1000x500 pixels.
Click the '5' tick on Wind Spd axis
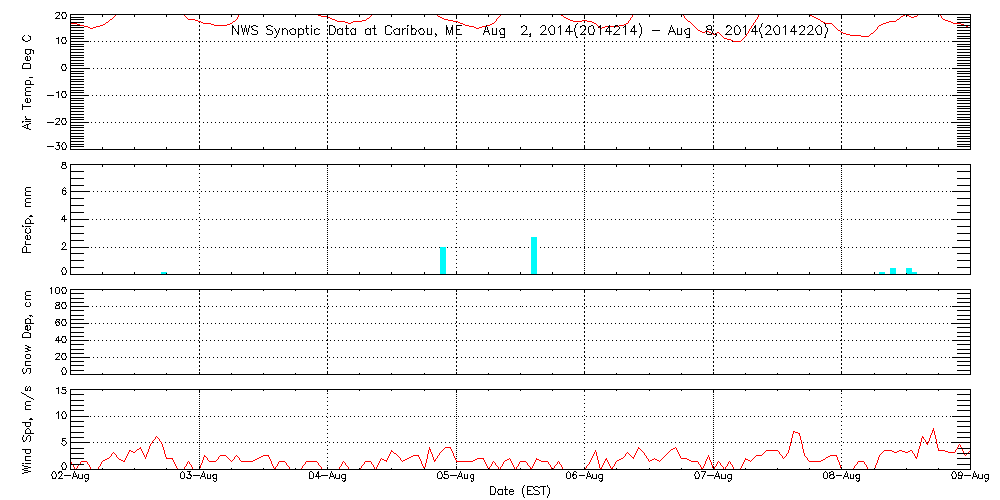point(63,441)
